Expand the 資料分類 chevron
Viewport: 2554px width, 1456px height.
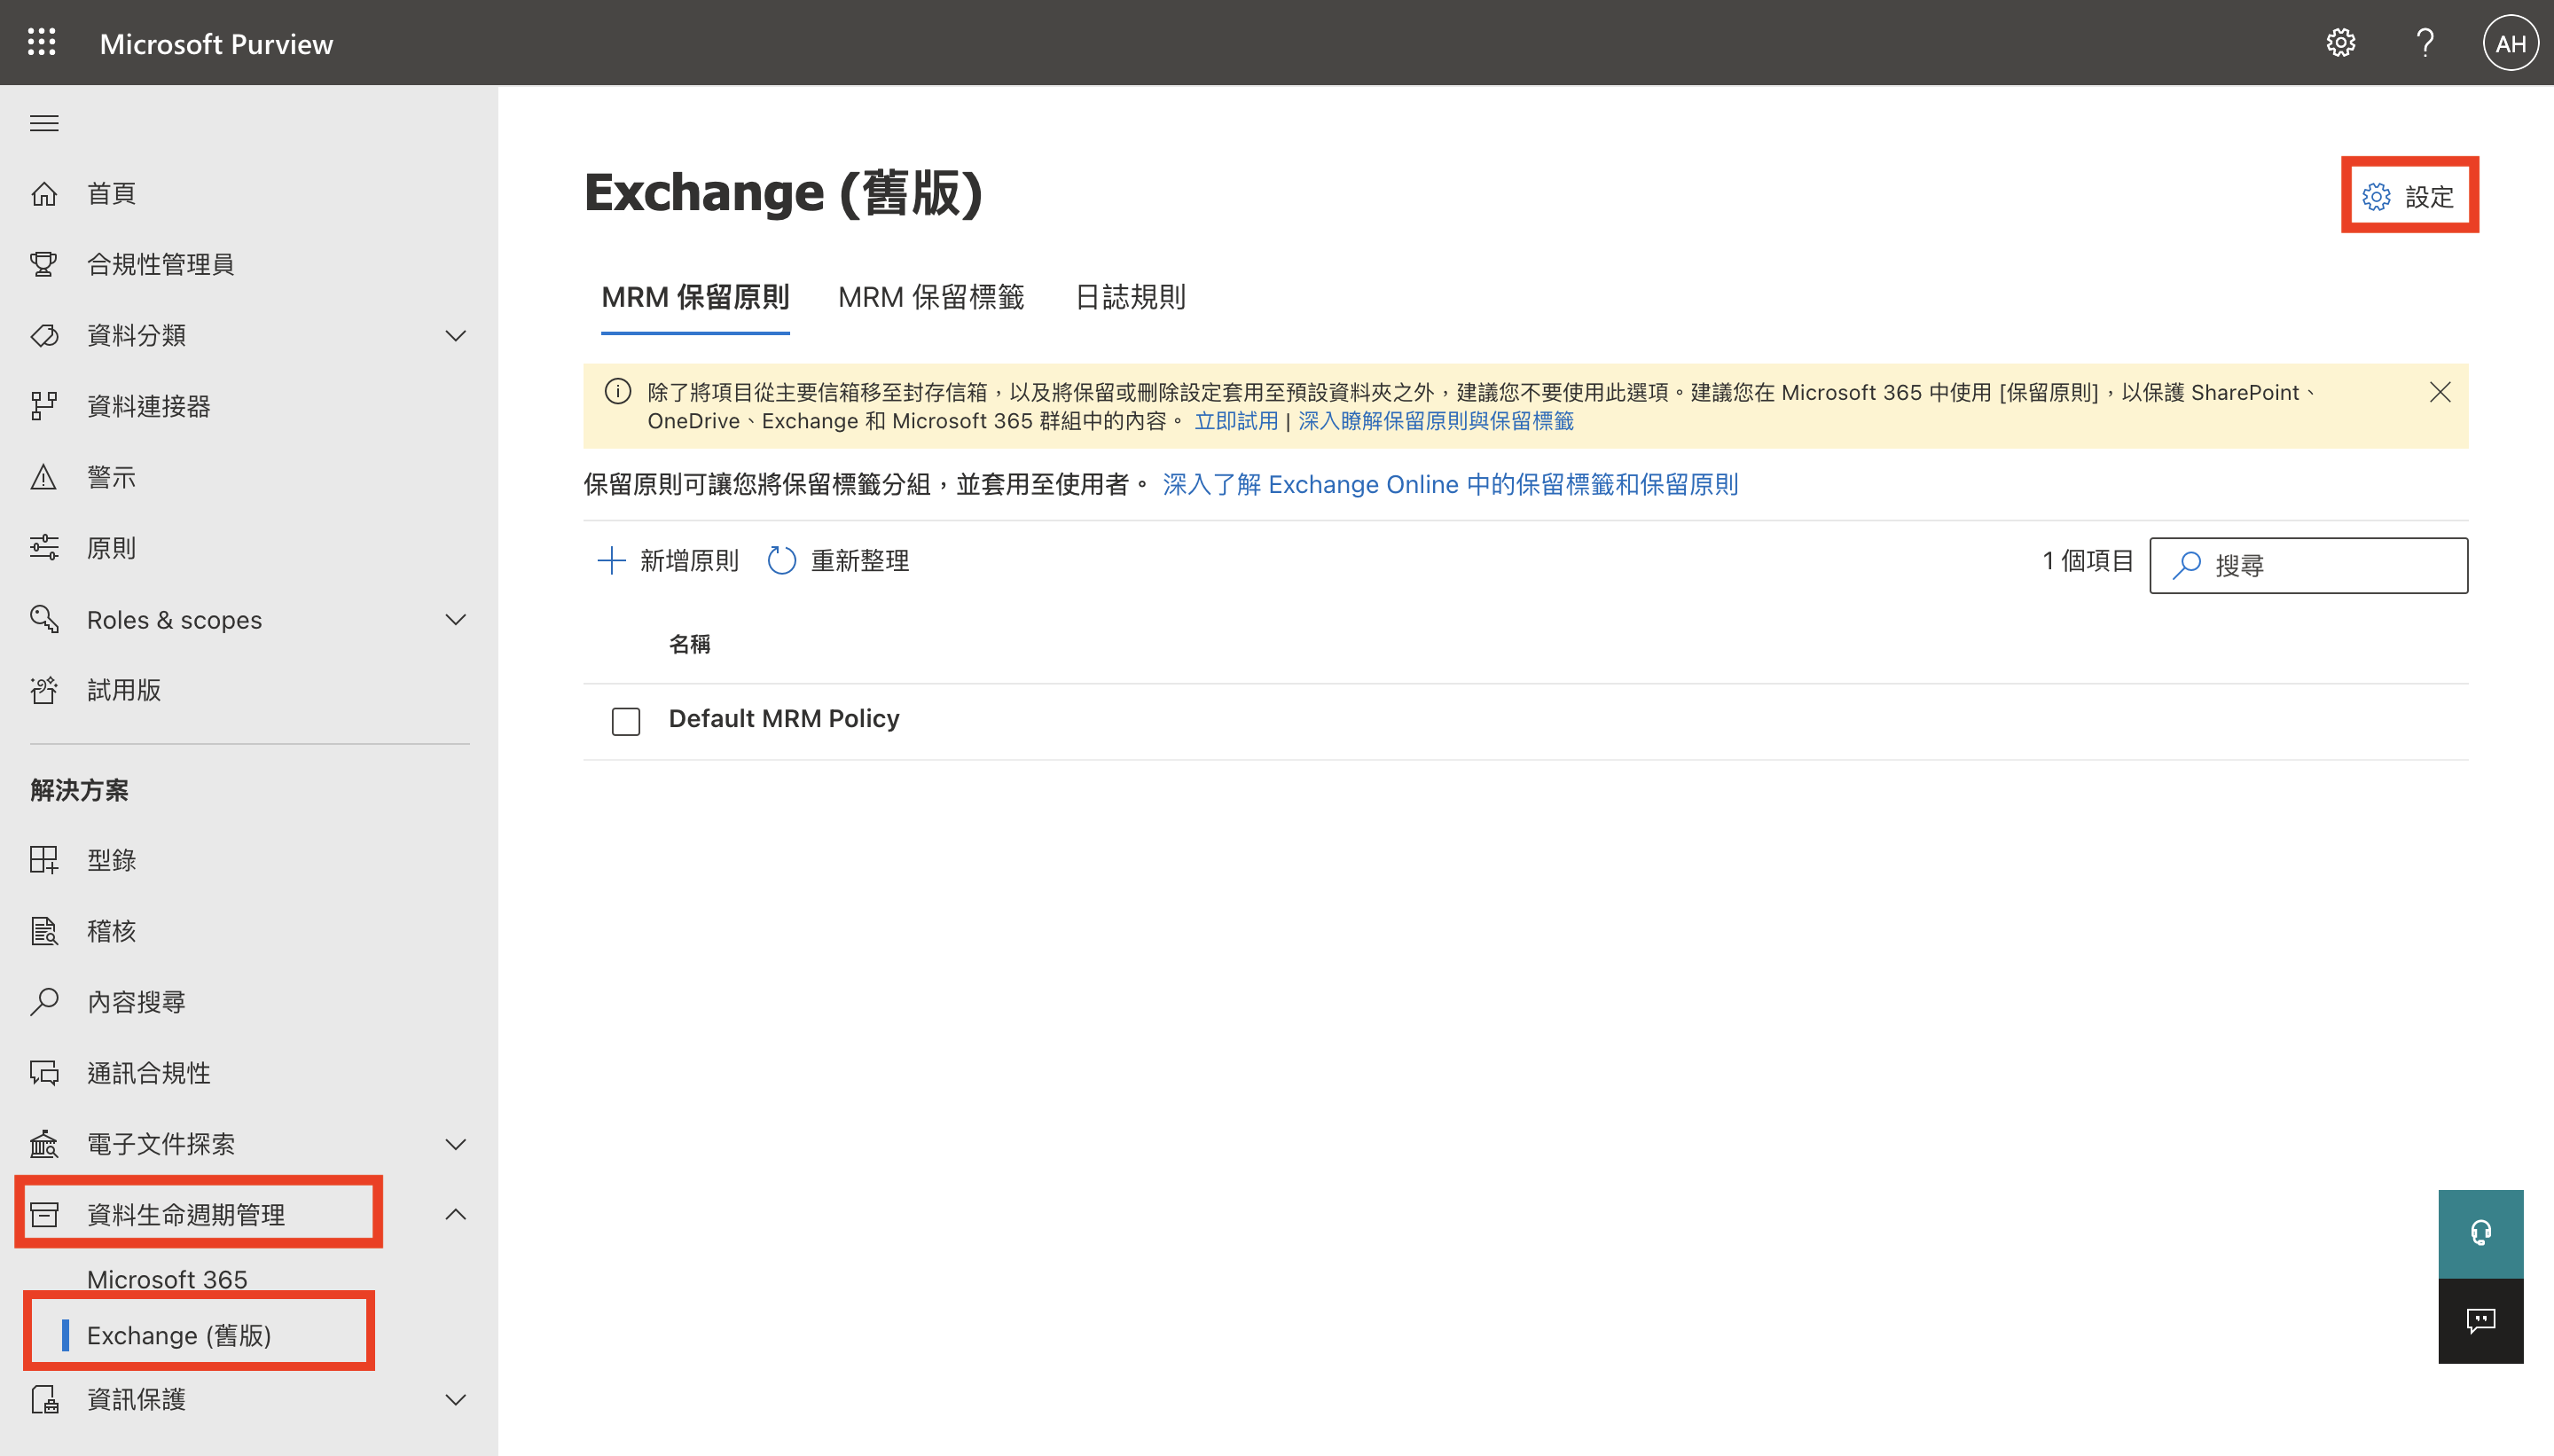point(455,335)
